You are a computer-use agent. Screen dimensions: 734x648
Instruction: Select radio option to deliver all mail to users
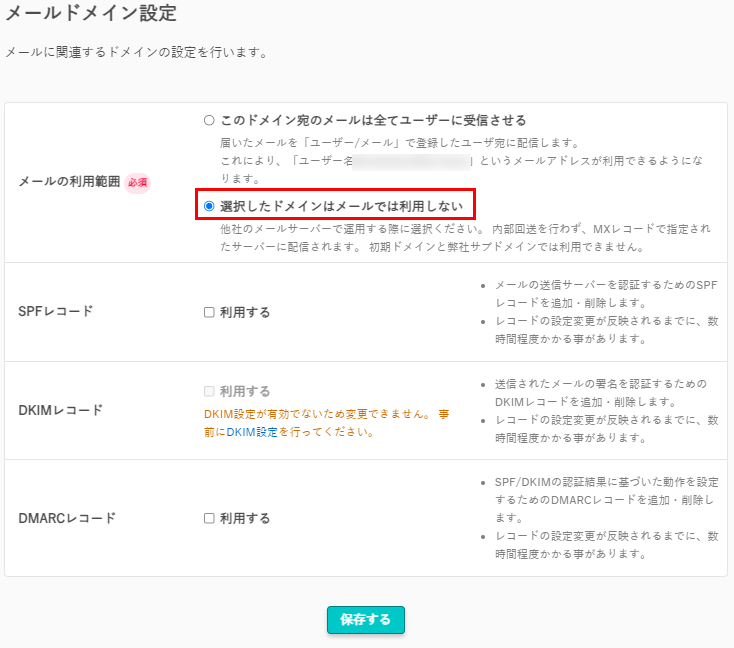click(209, 121)
